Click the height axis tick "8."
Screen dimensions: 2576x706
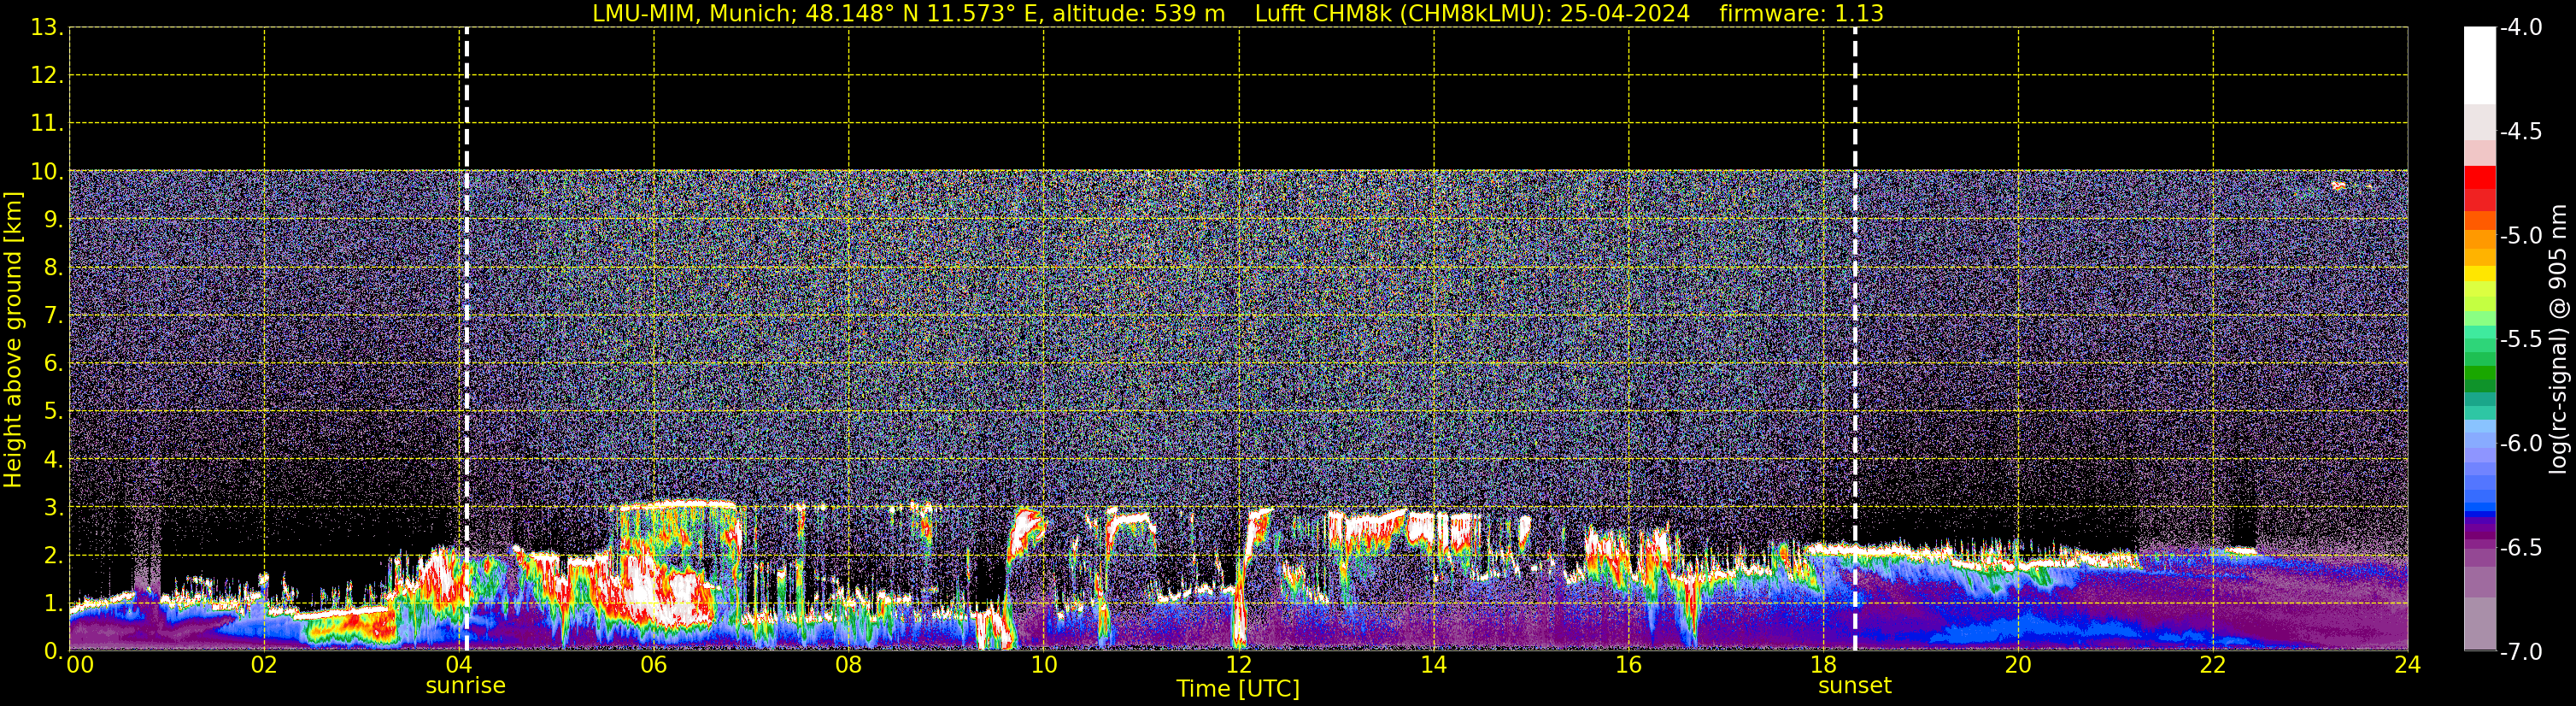pos(53,268)
